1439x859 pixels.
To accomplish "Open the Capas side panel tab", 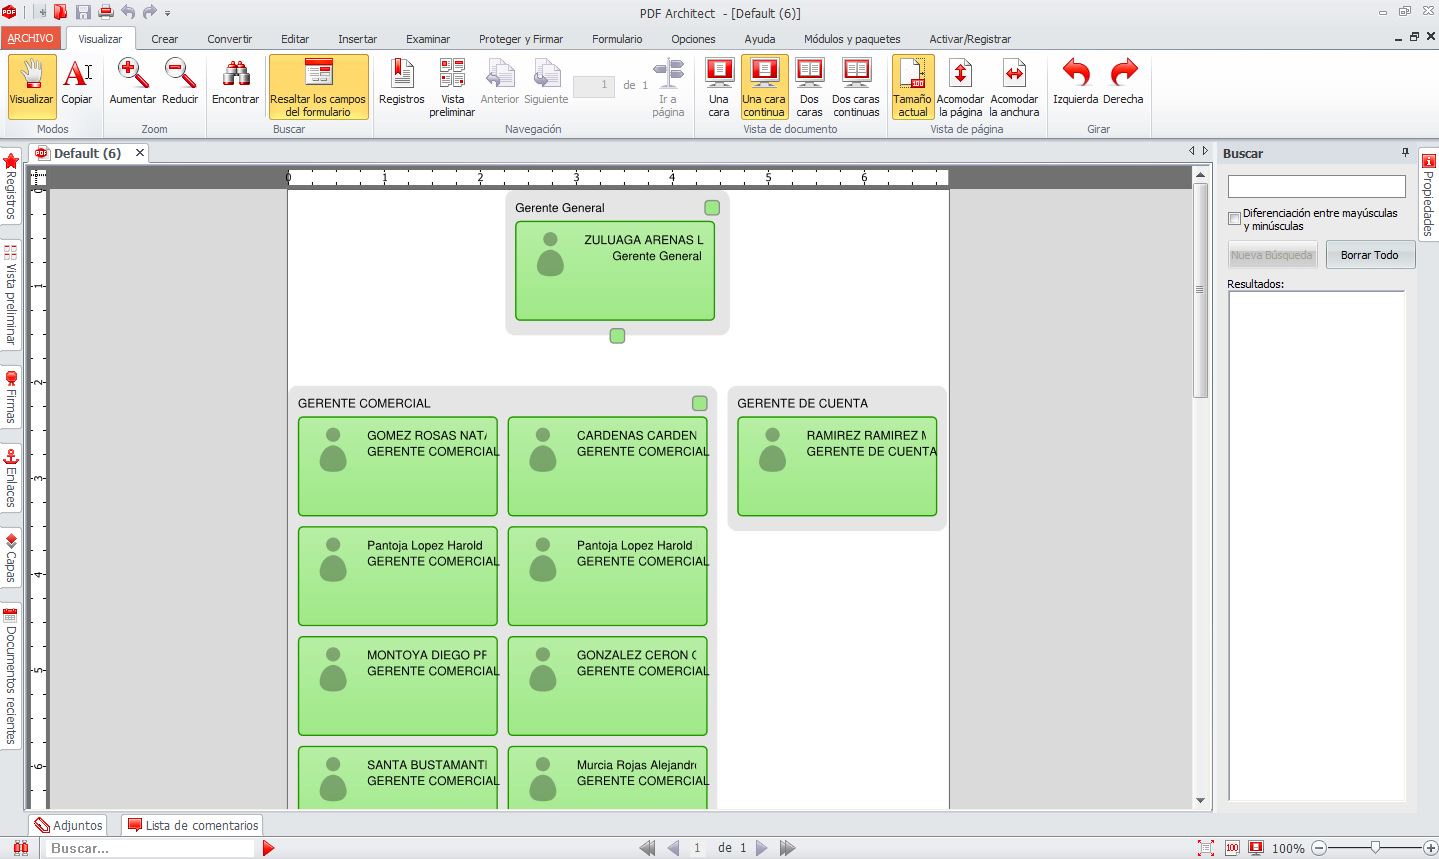I will point(11,558).
